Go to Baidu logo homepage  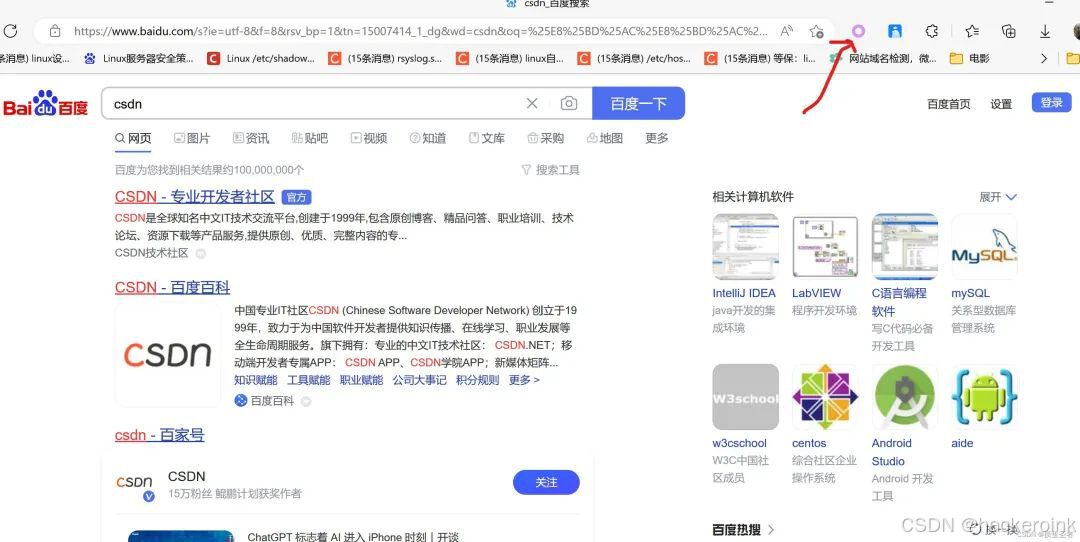46,103
